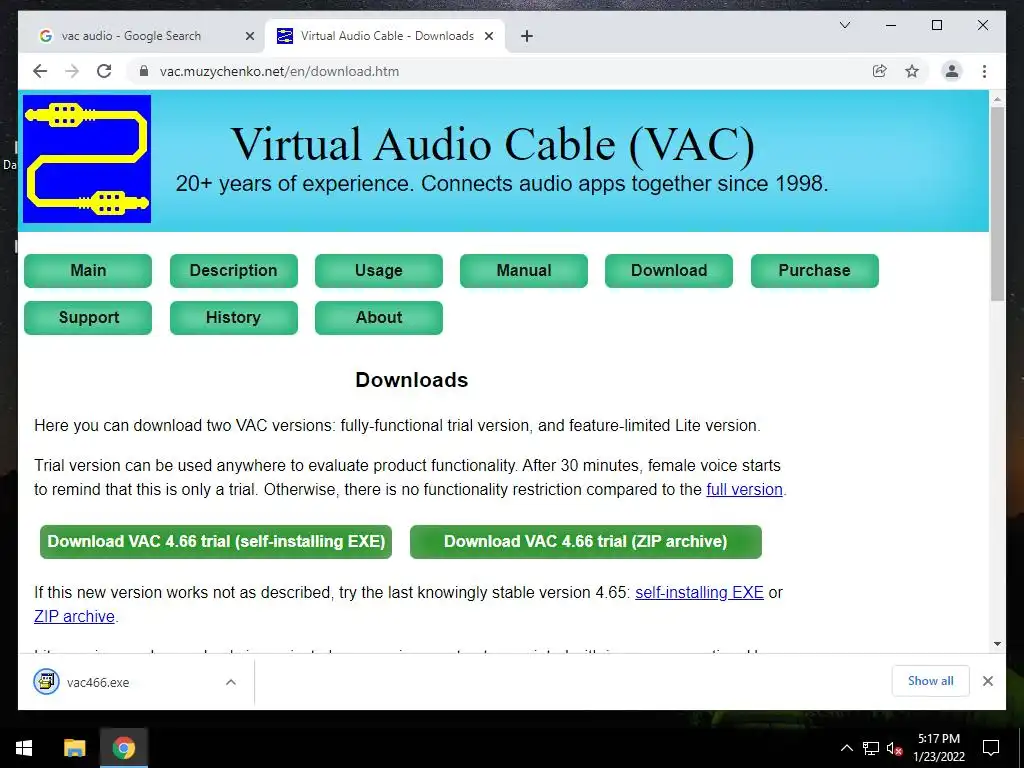Close the downloads bar
1024x768 pixels.
tap(988, 681)
